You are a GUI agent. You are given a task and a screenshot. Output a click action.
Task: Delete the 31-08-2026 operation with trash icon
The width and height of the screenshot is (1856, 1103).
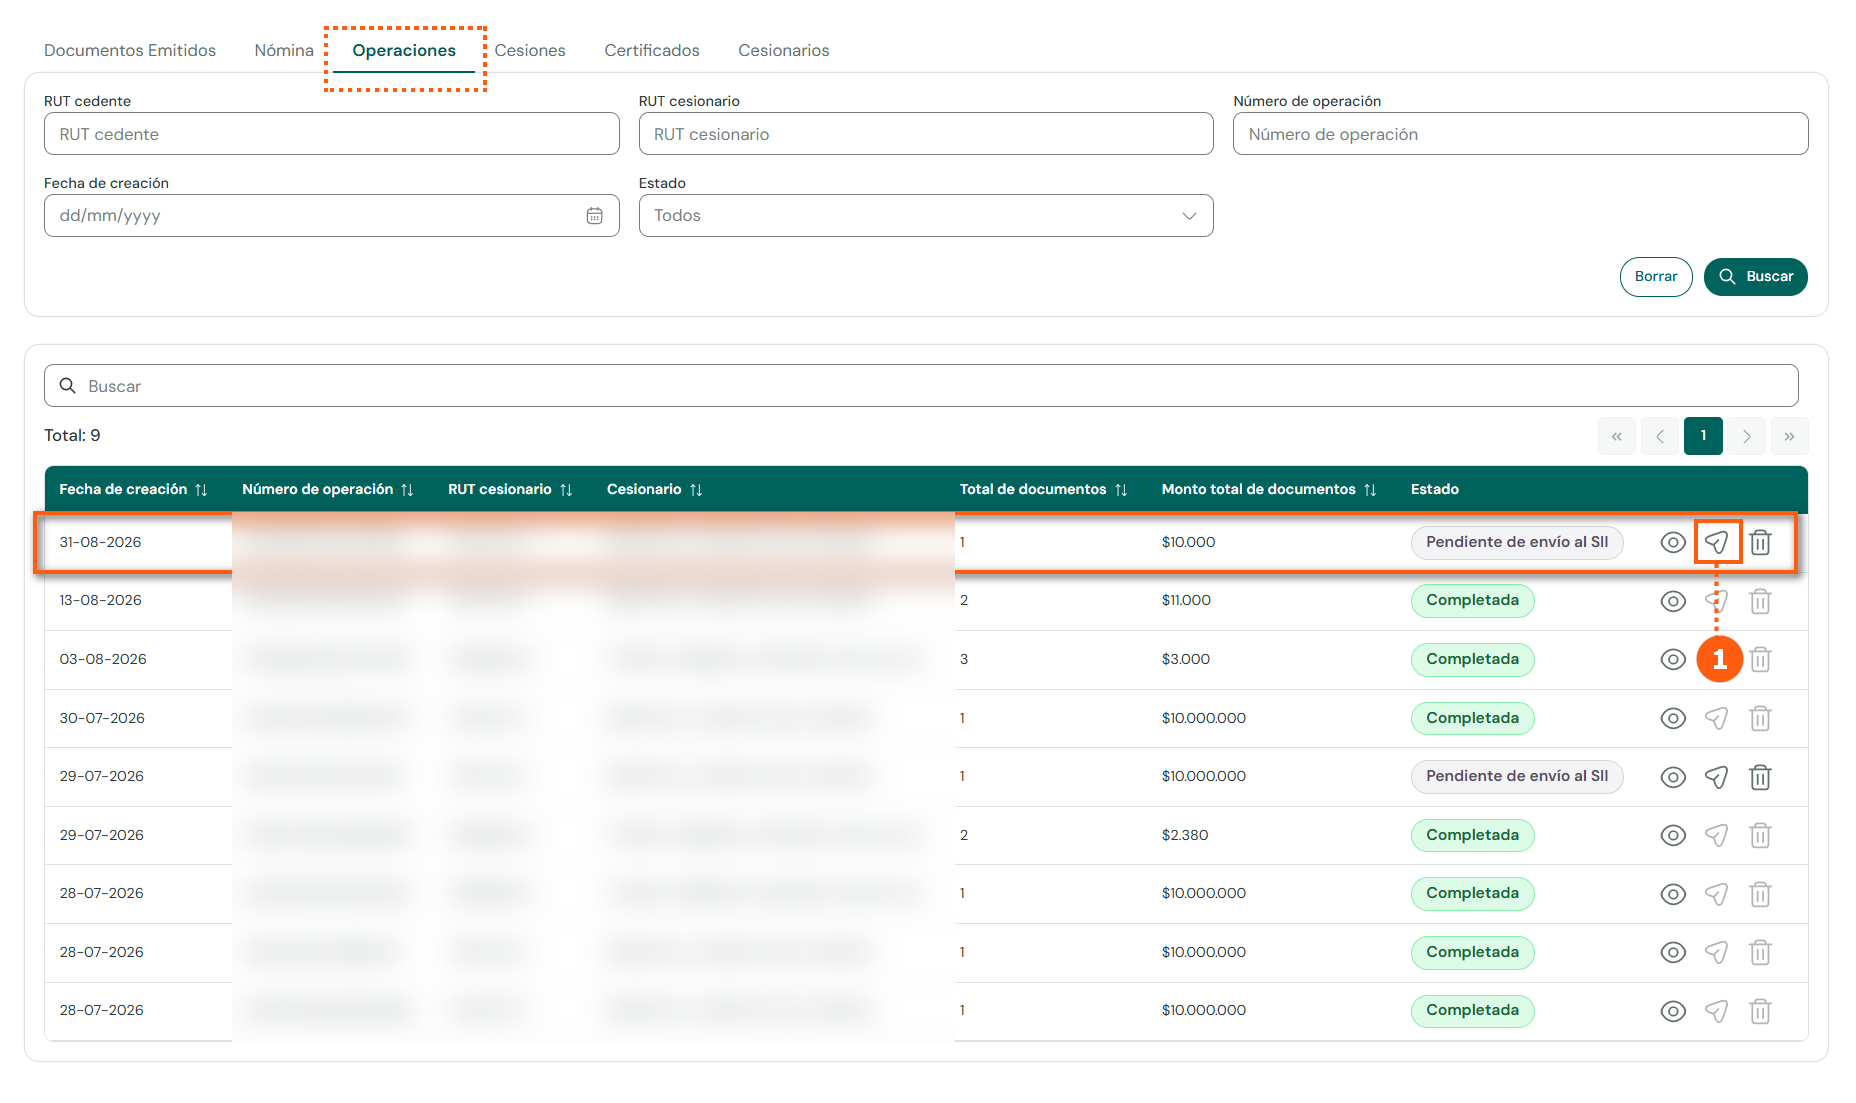1761,542
